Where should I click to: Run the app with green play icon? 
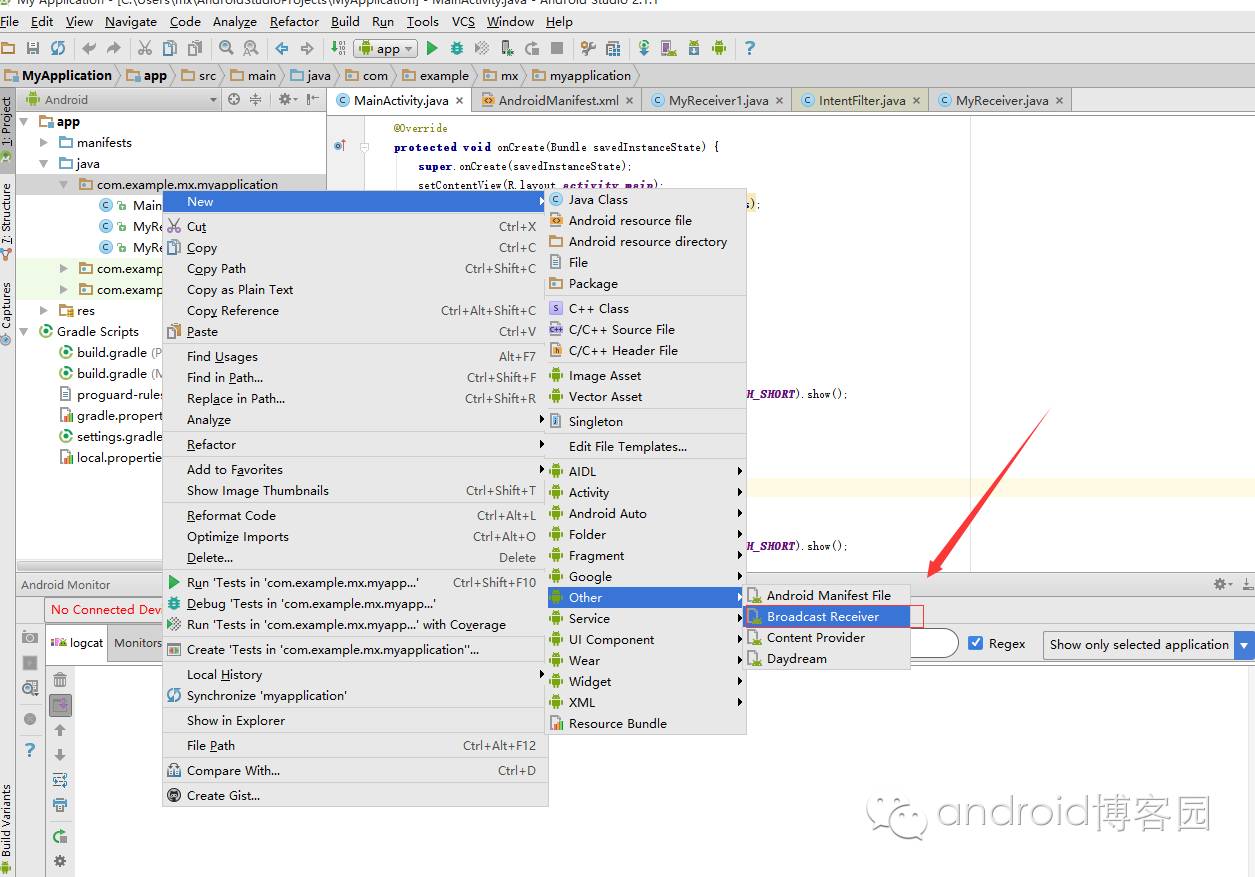tap(432, 48)
